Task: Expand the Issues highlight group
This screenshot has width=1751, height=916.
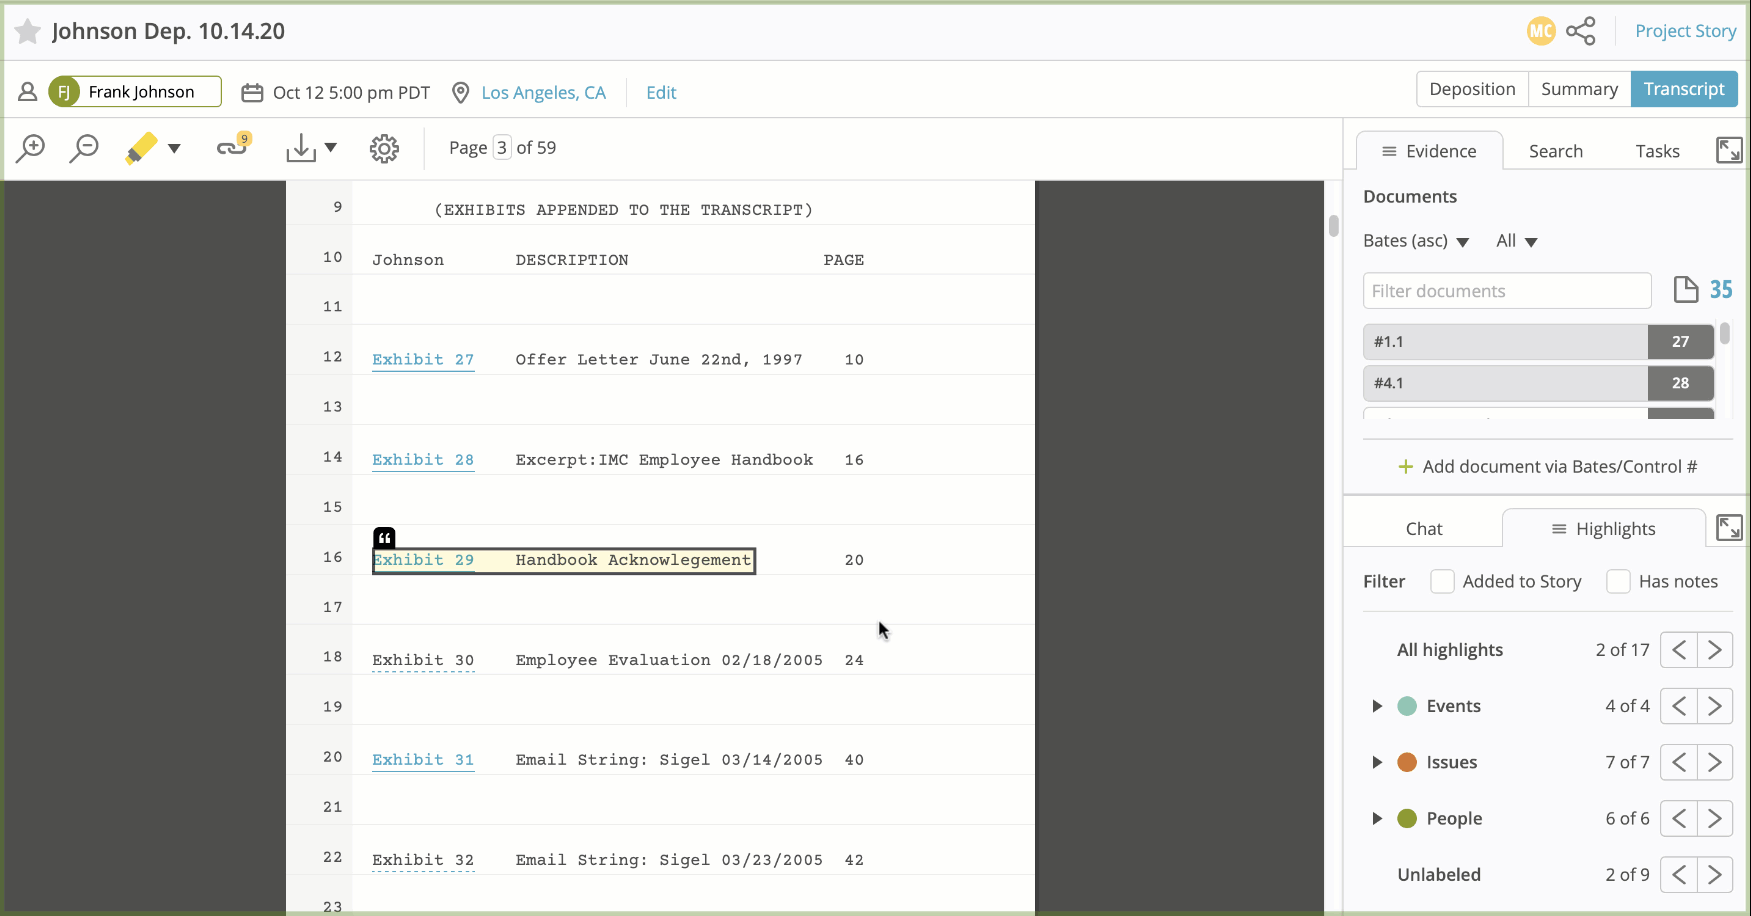Action: pyautogui.click(x=1377, y=762)
